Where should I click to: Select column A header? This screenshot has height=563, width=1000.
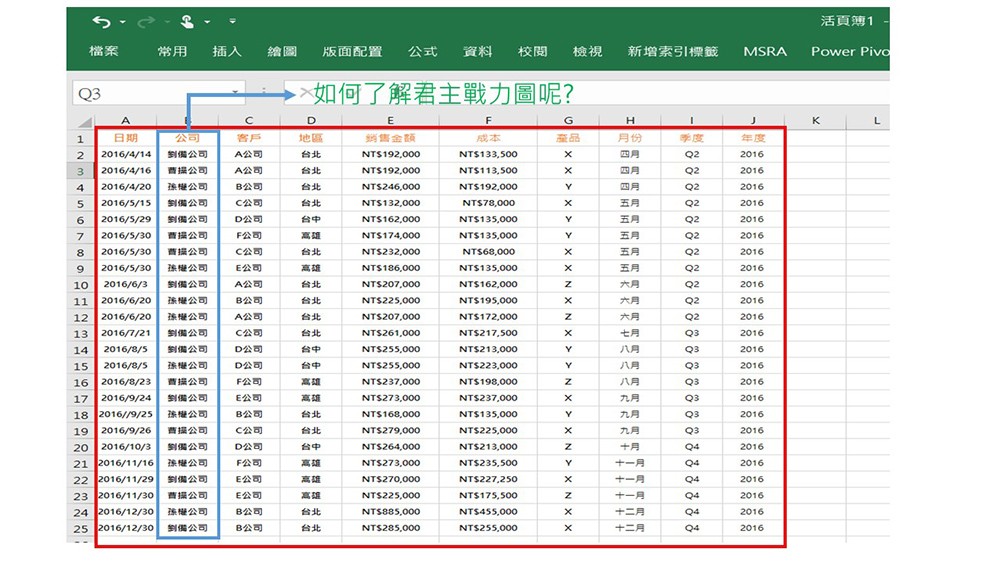click(126, 120)
